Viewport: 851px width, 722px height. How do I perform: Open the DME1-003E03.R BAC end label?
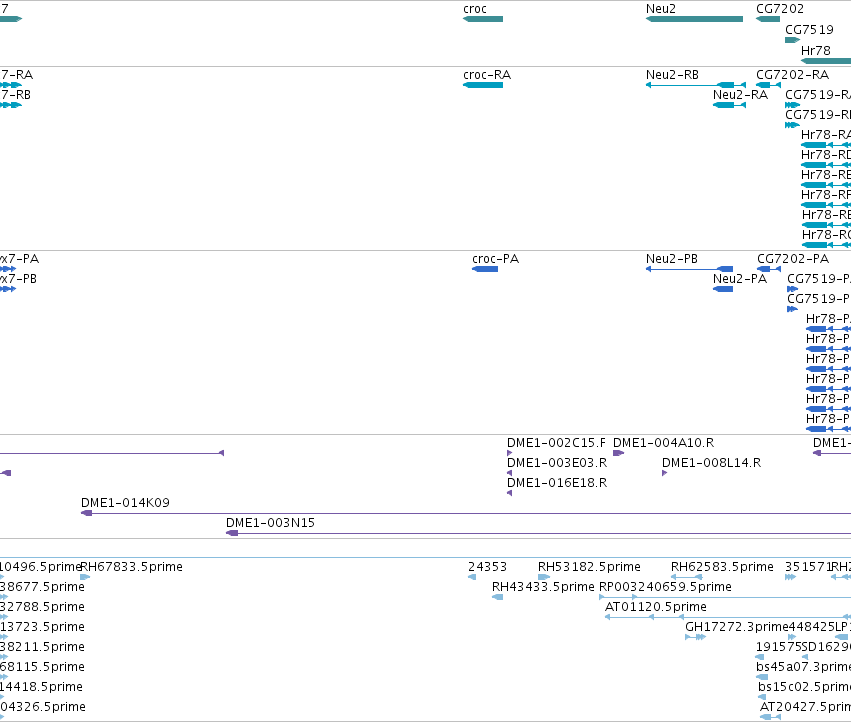557,463
